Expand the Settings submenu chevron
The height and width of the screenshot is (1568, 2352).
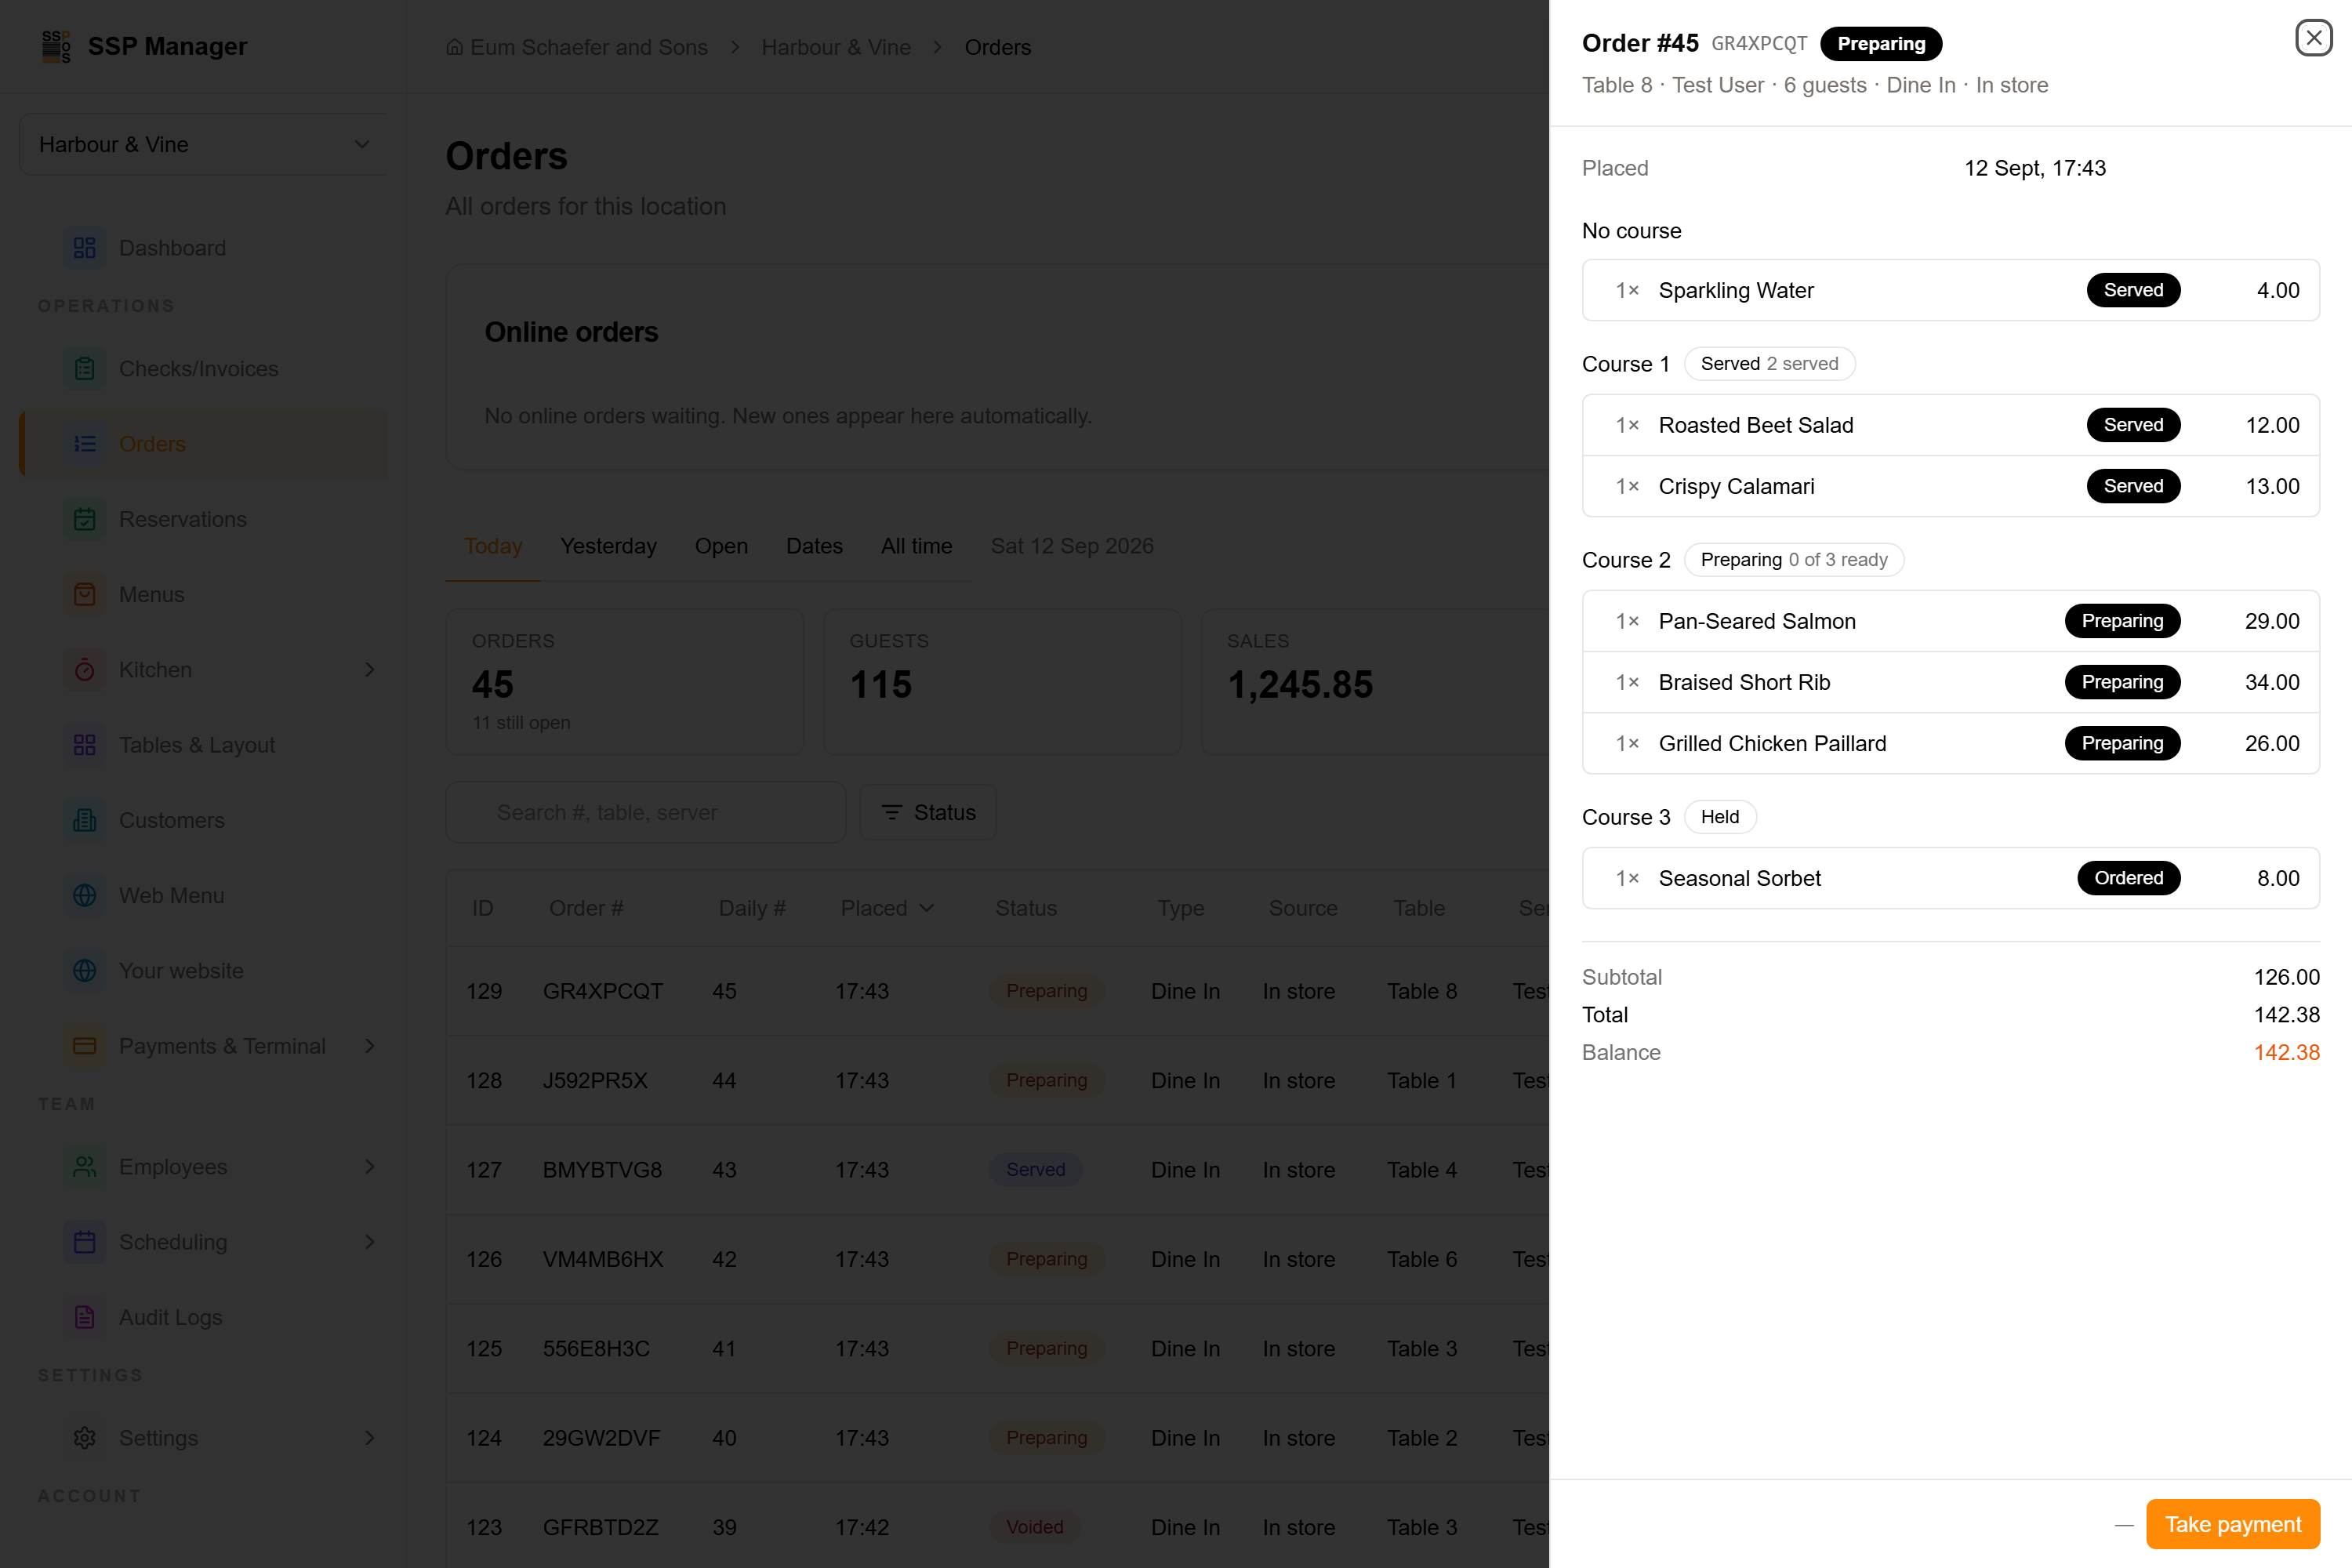point(369,1437)
